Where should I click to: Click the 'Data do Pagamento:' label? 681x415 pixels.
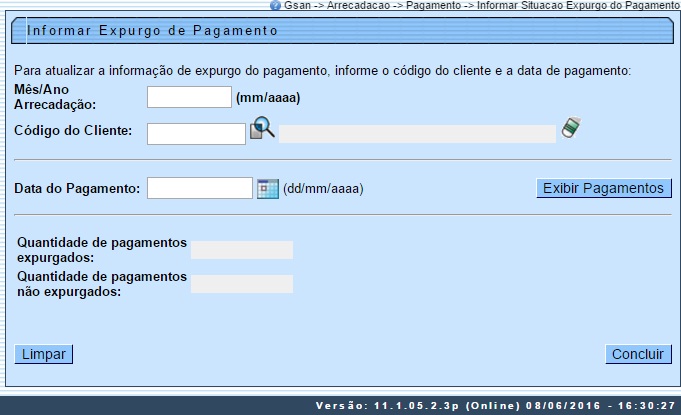point(77,188)
